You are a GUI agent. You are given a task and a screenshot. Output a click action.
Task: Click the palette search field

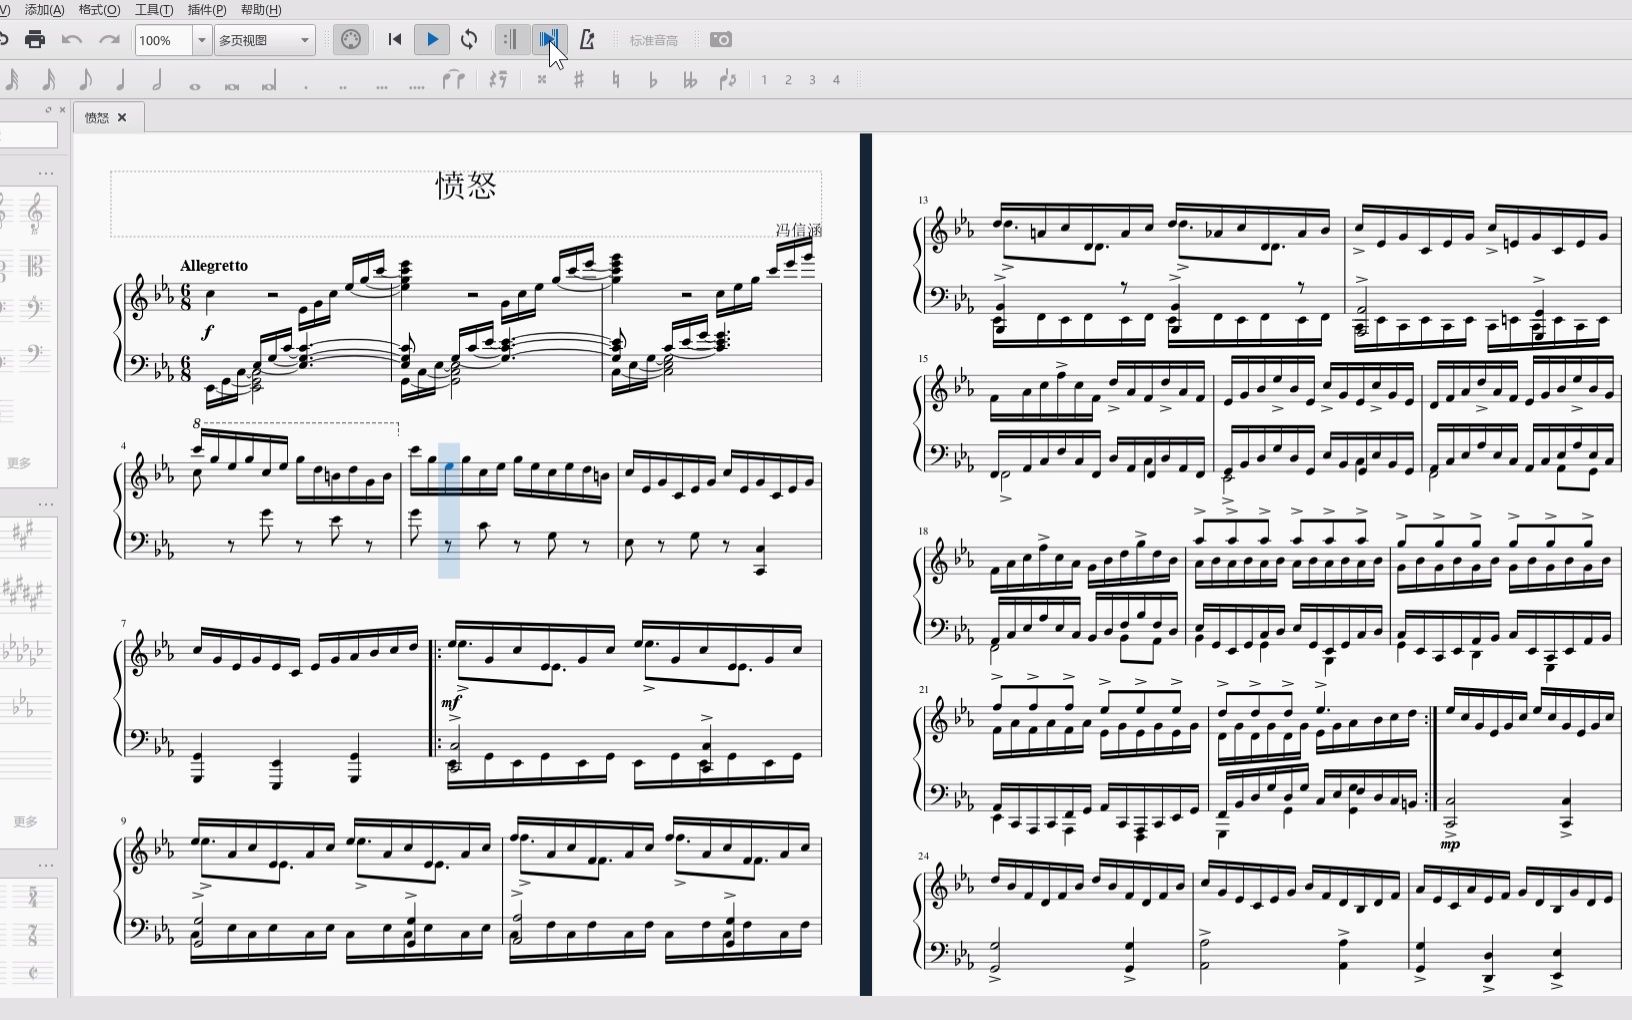[x=28, y=135]
